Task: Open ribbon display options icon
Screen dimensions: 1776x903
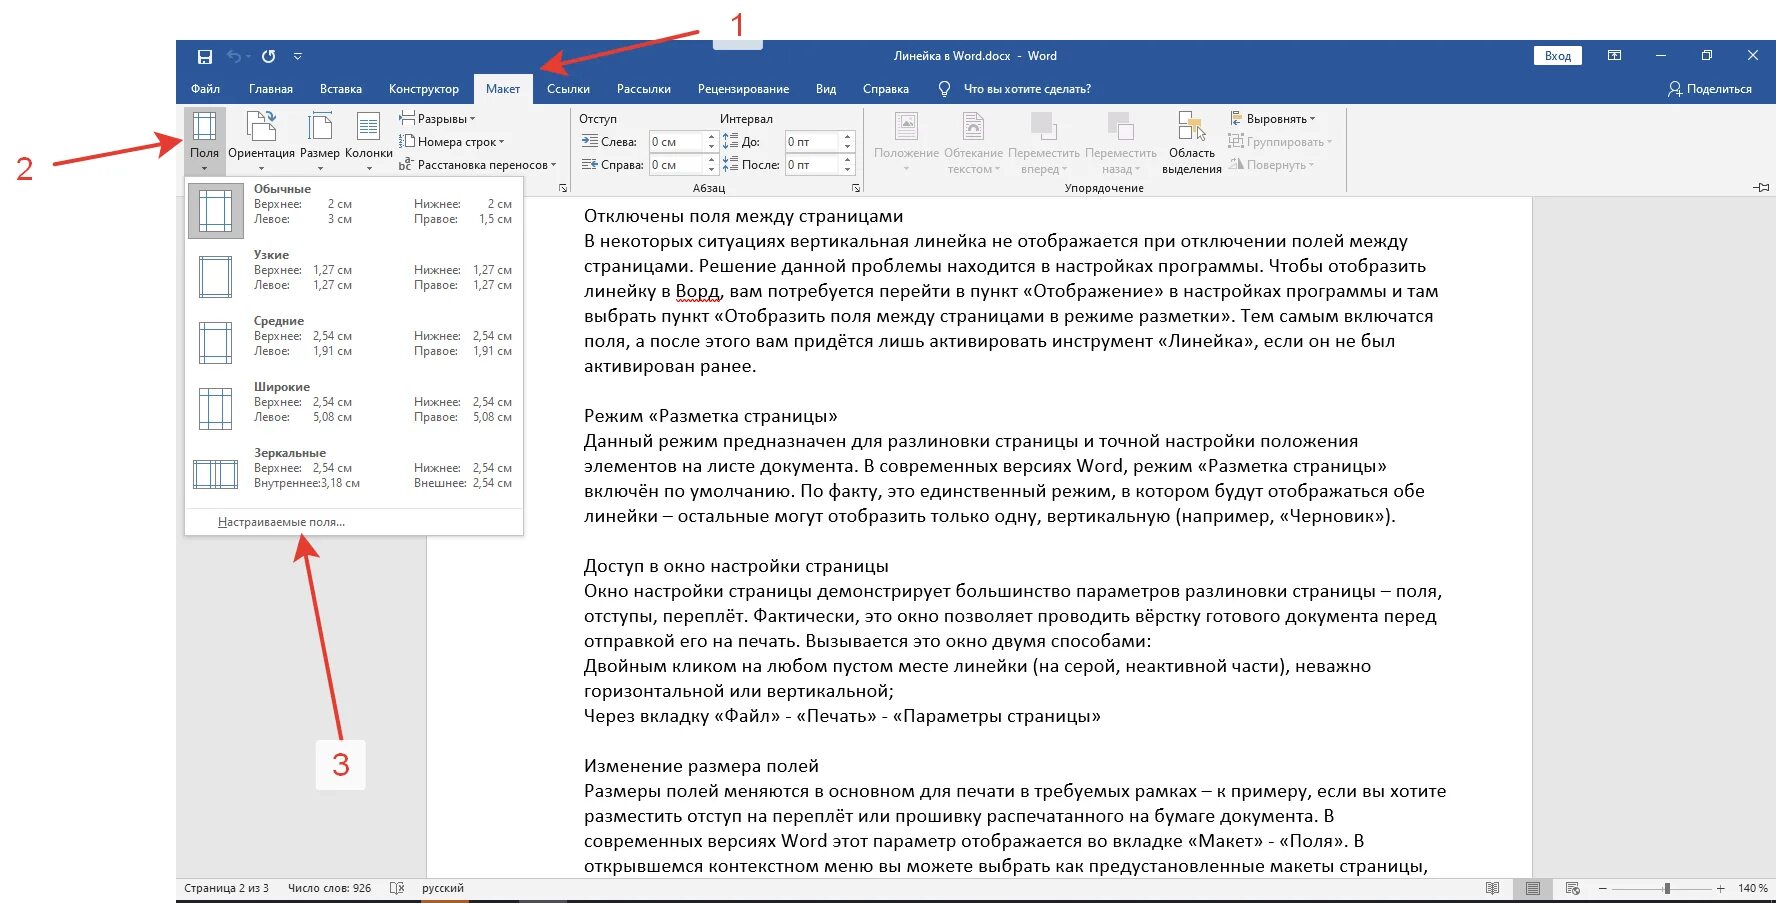Action: pyautogui.click(x=1614, y=56)
